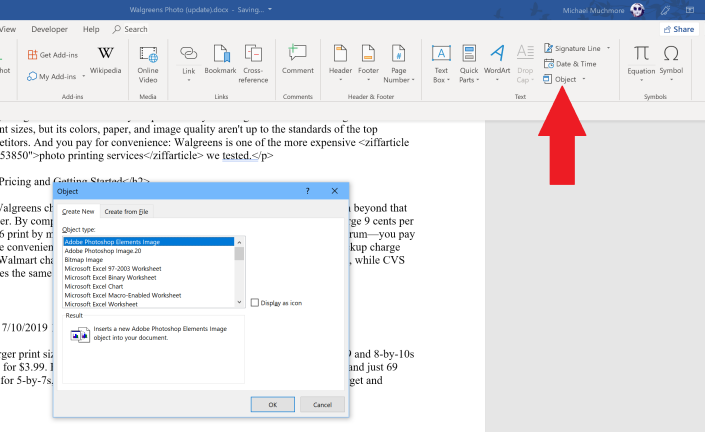Screen dimensions: 705x432
Task: Click the Object insert icon
Action: click(x=547, y=79)
